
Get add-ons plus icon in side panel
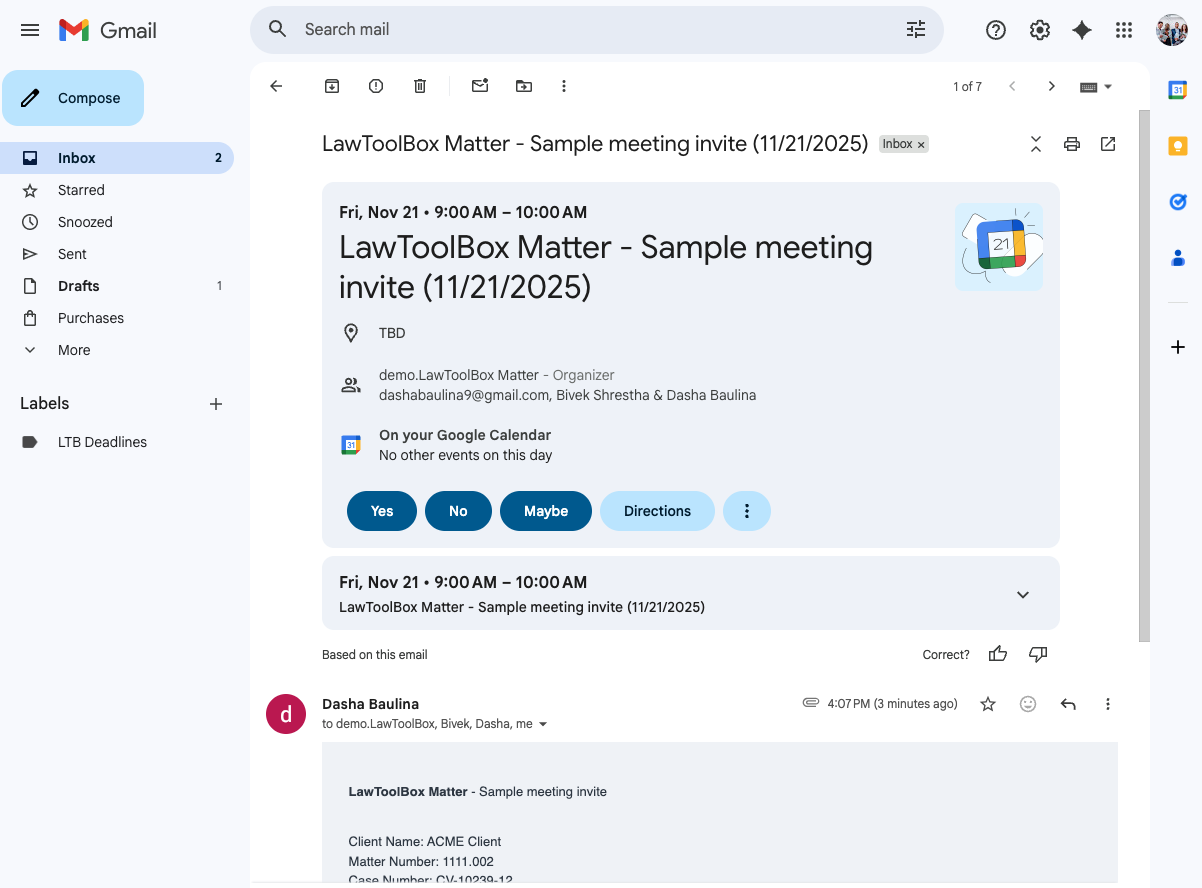pyautogui.click(x=1178, y=347)
